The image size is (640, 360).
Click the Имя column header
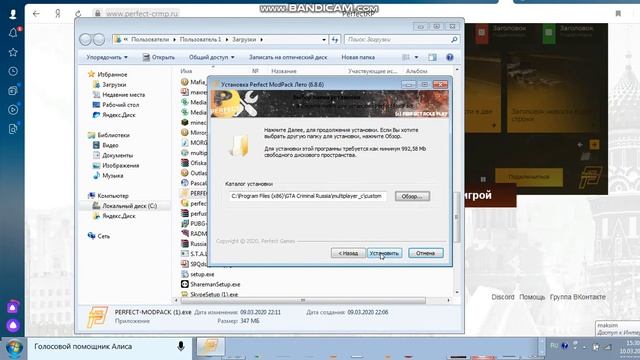(x=186, y=71)
